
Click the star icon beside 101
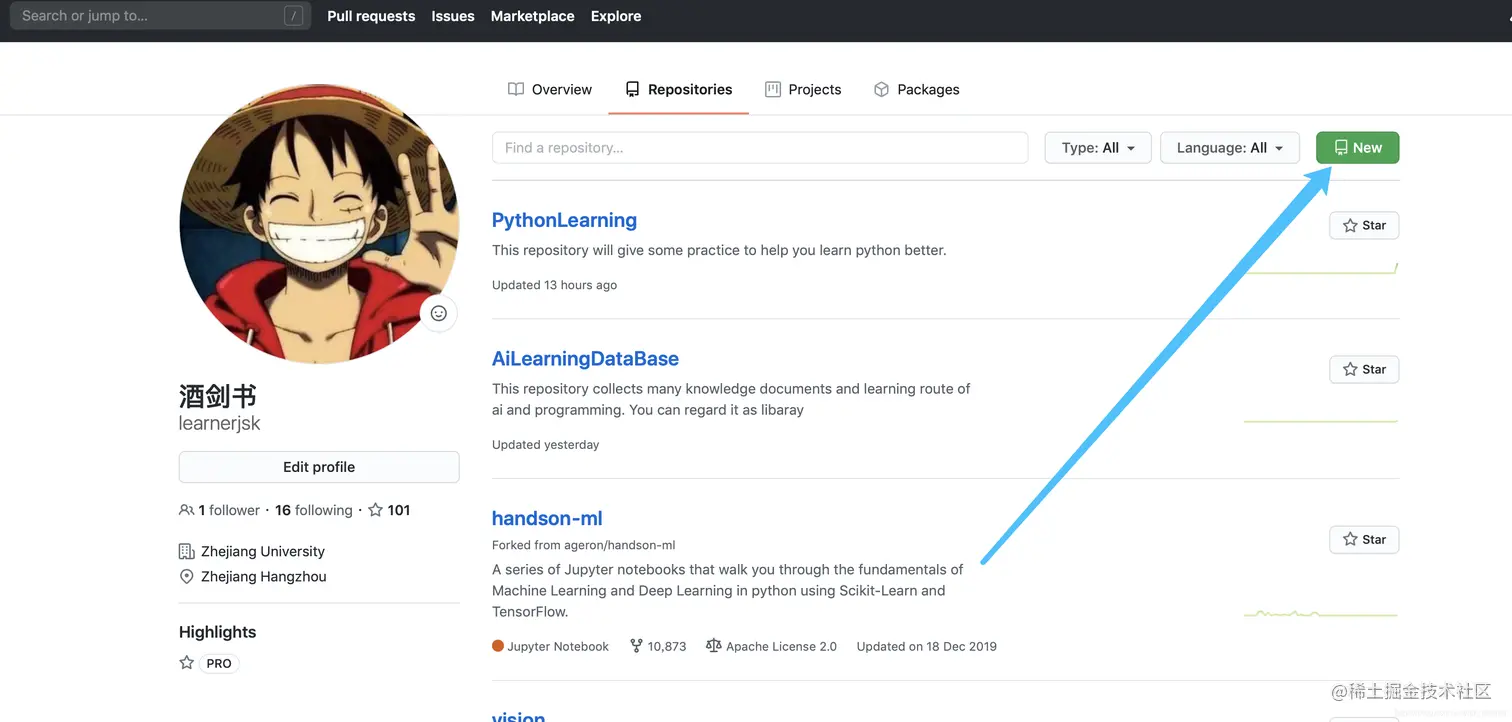(375, 510)
